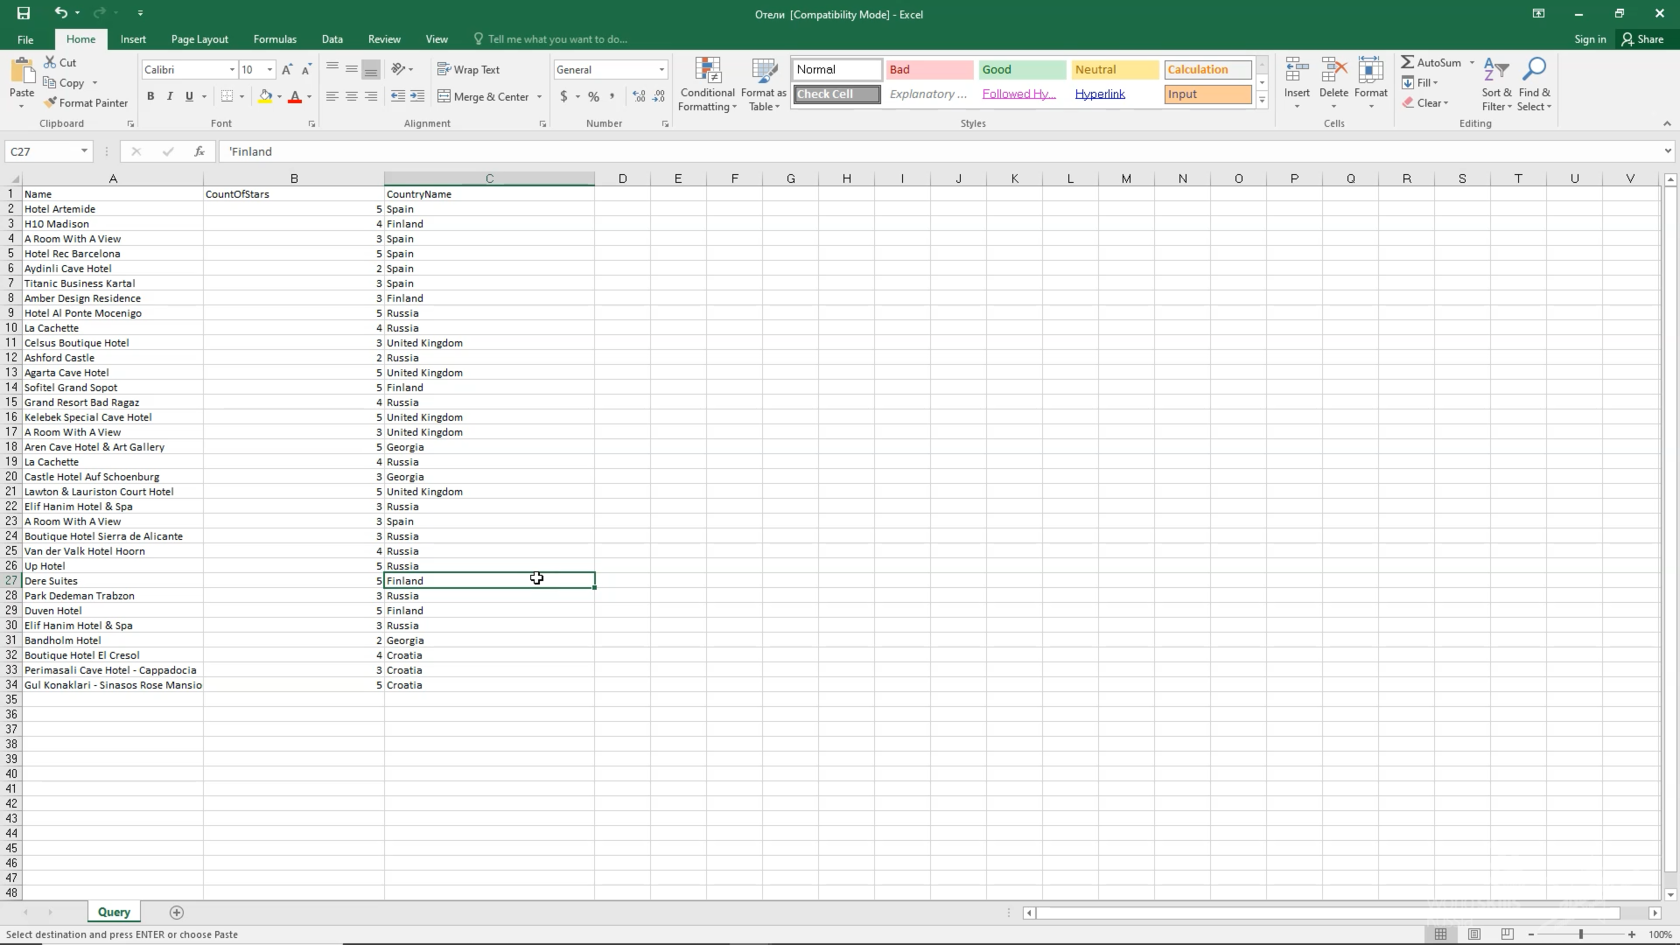Increase decimal places
1680x945 pixels.
(639, 97)
